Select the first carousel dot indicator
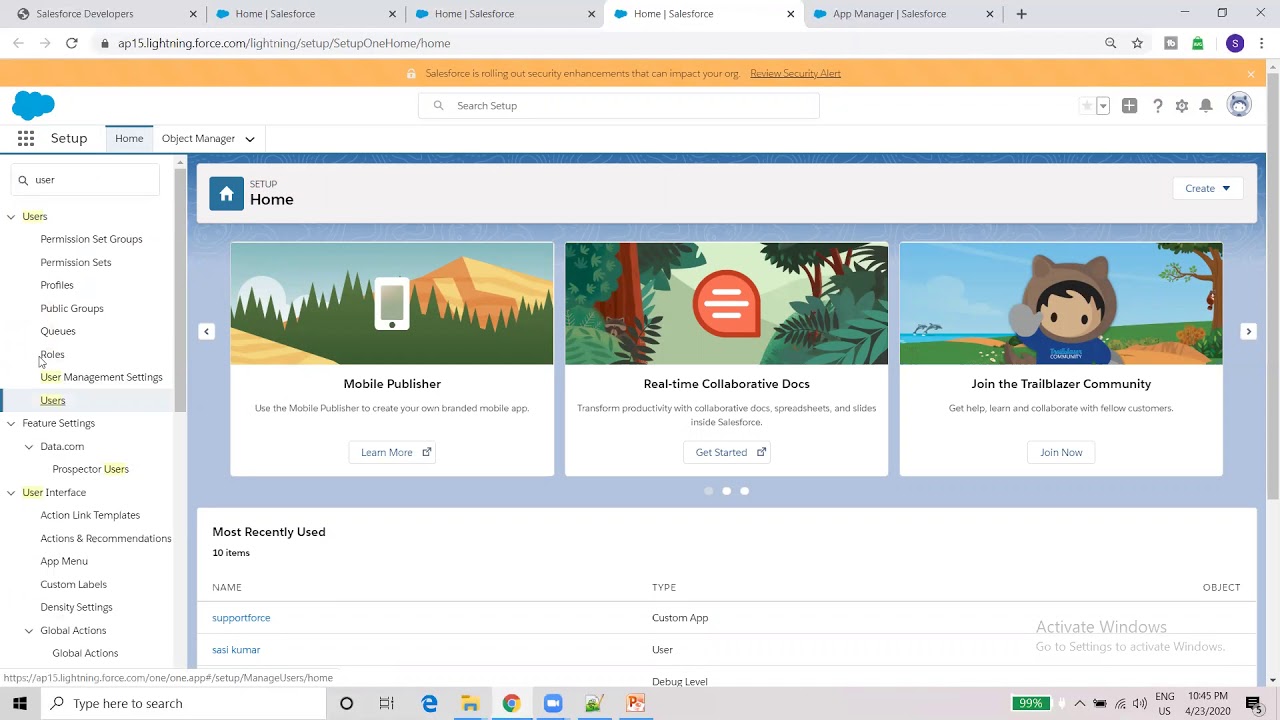 pyautogui.click(x=709, y=491)
